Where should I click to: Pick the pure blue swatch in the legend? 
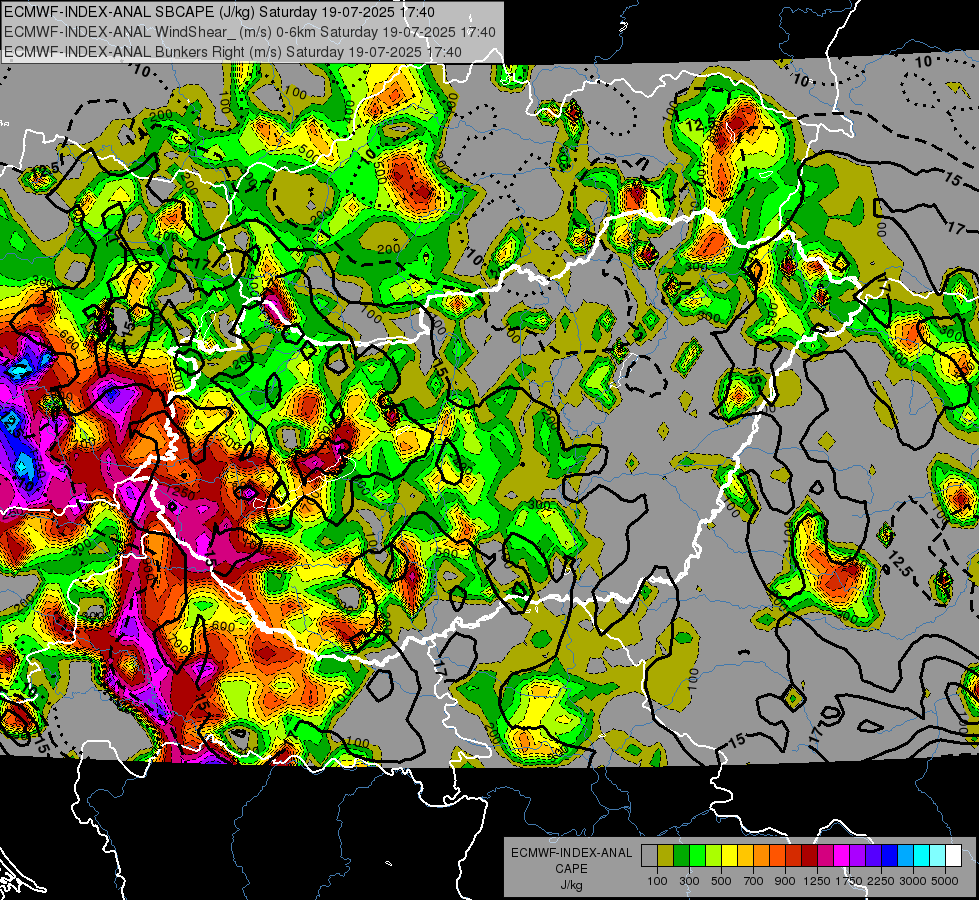(x=890, y=856)
